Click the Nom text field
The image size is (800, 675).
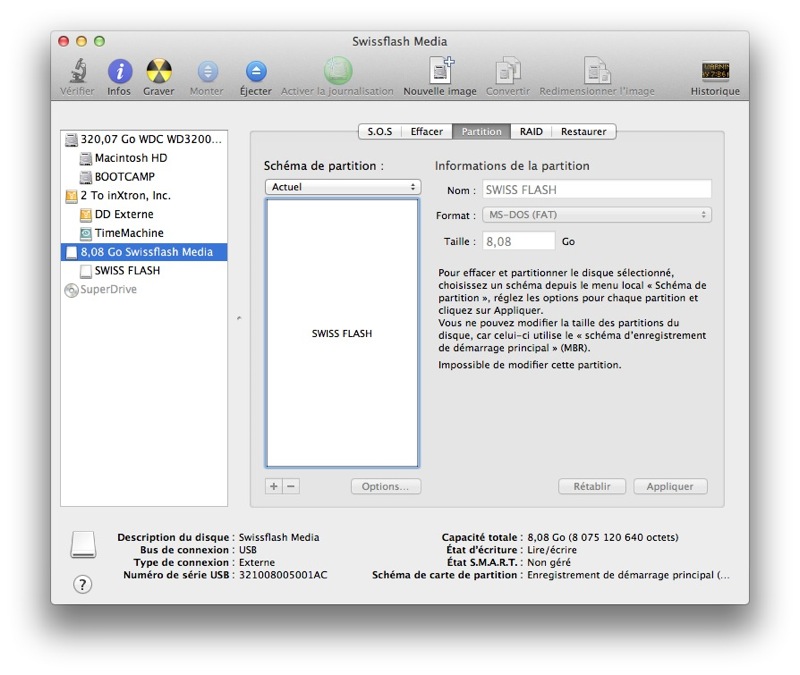click(x=596, y=189)
